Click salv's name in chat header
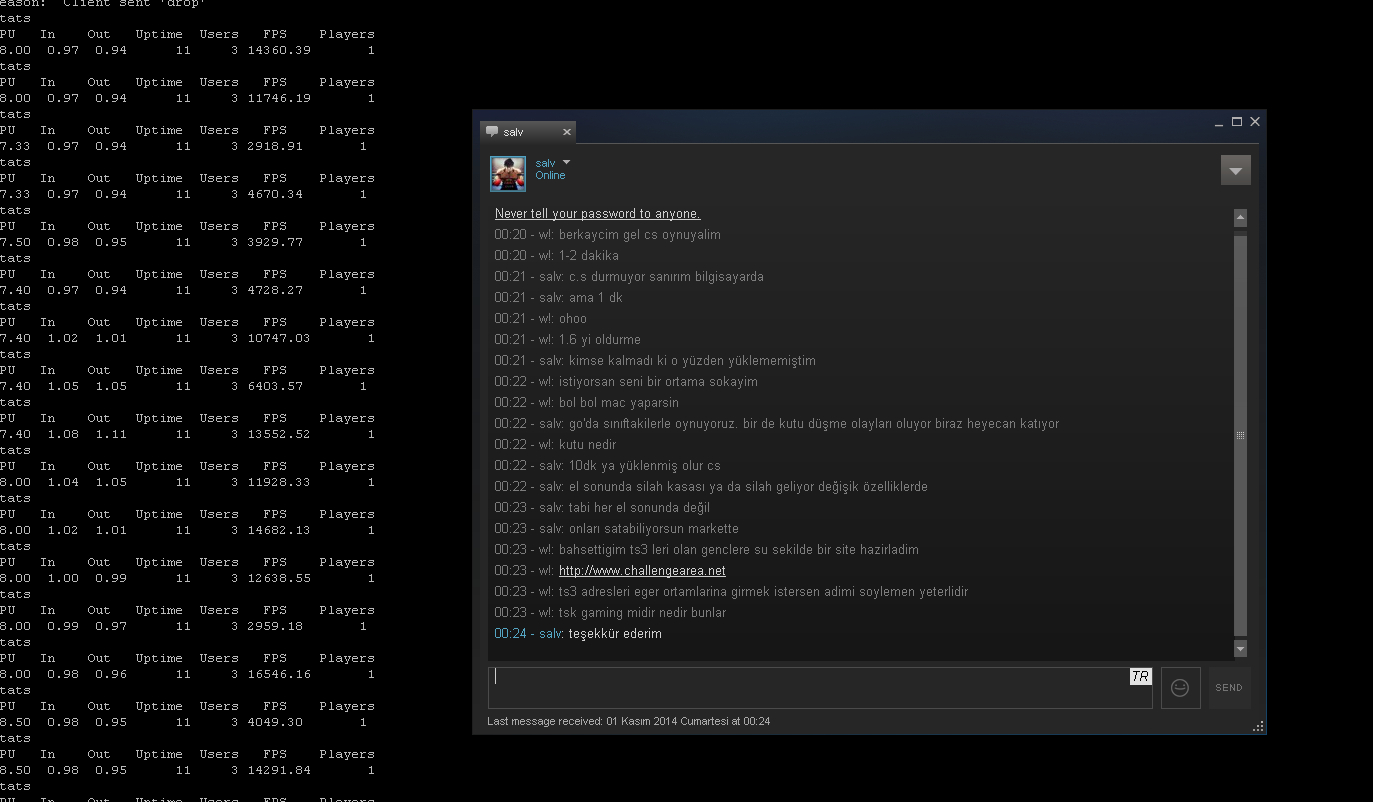Viewport: 1373px width, 802px height. pyautogui.click(x=545, y=163)
